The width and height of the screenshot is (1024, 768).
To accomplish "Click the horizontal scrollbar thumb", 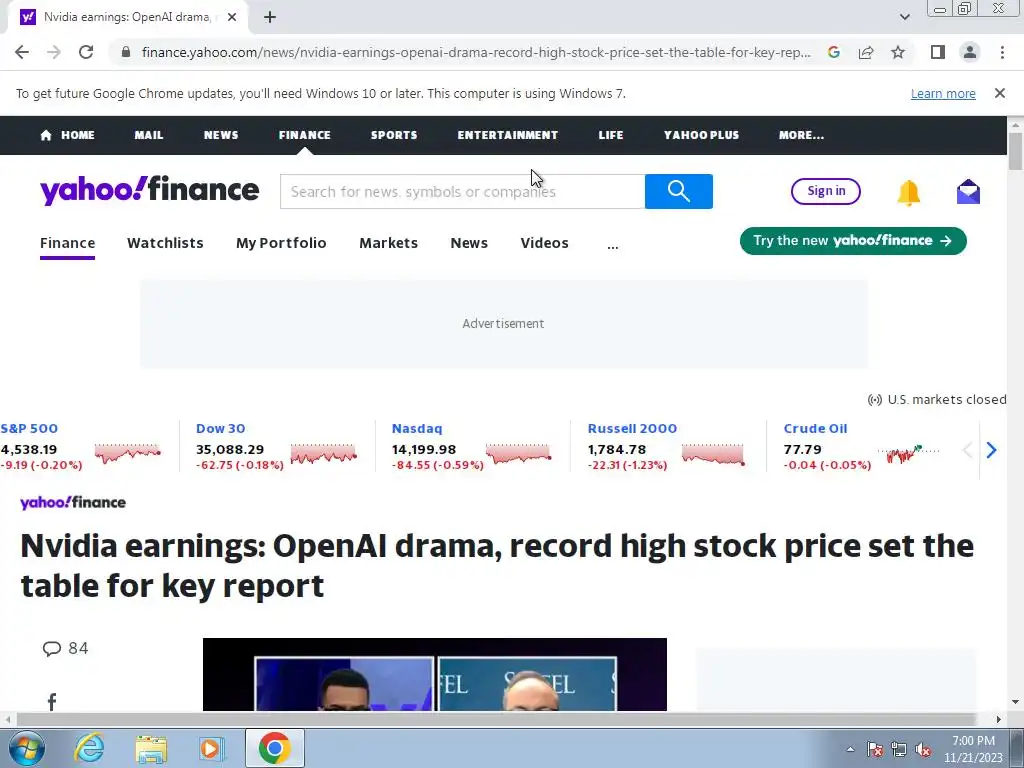I will point(496,719).
